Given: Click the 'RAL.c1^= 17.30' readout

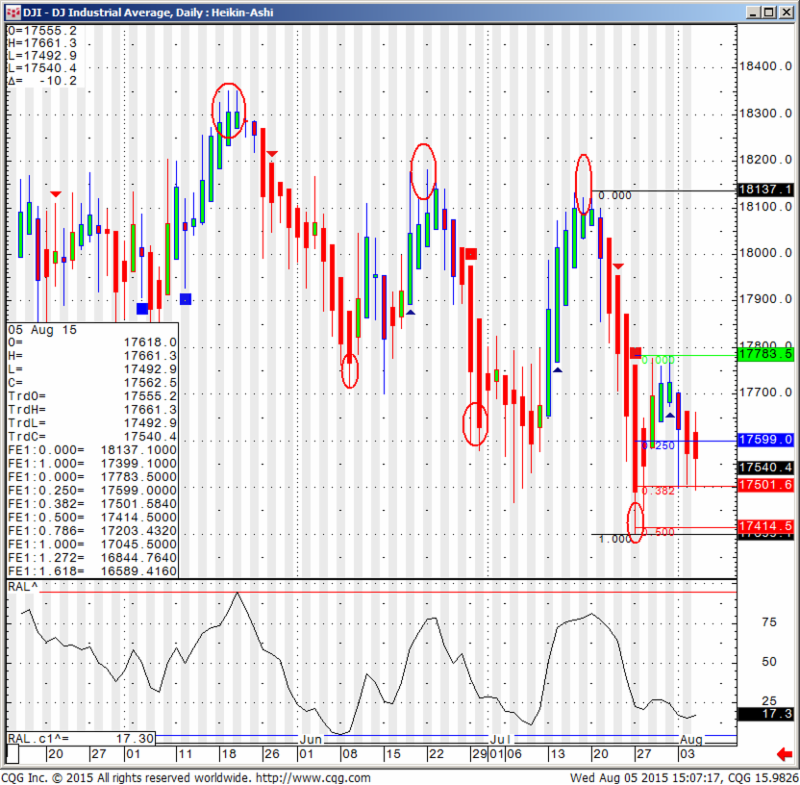Looking at the screenshot, I should (81, 738).
